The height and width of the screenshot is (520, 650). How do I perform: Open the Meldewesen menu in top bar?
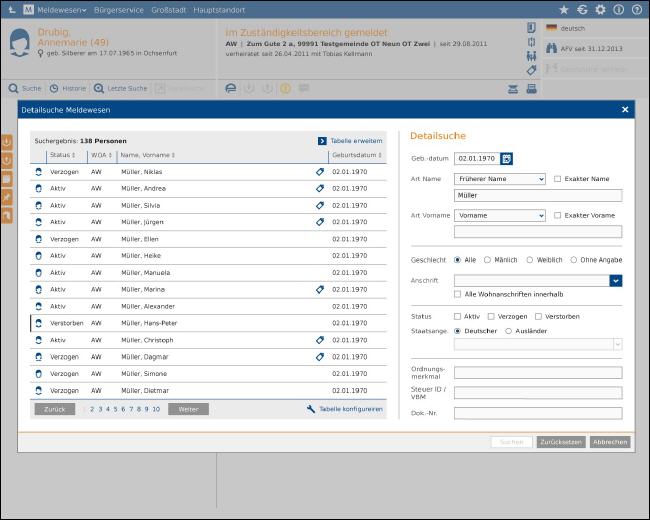pos(60,9)
